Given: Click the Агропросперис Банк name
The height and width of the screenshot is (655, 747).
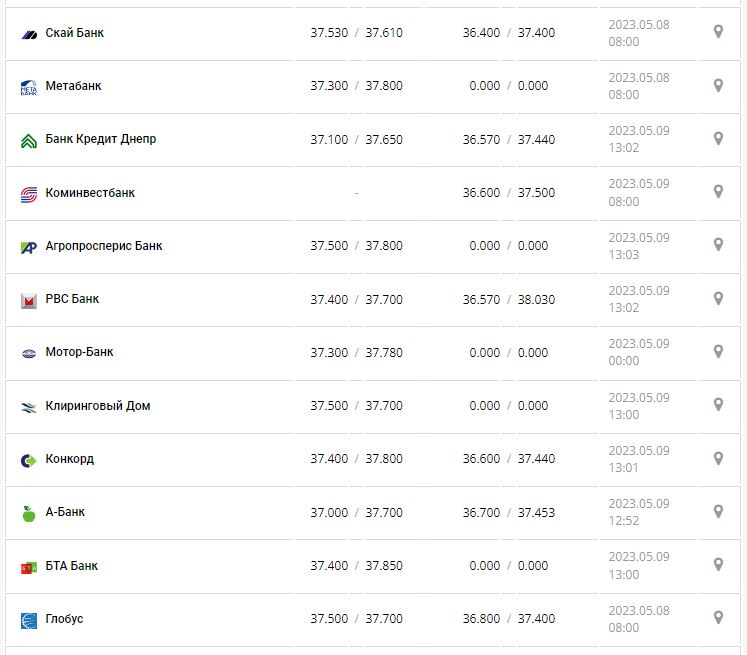Looking at the screenshot, I should coord(104,245).
